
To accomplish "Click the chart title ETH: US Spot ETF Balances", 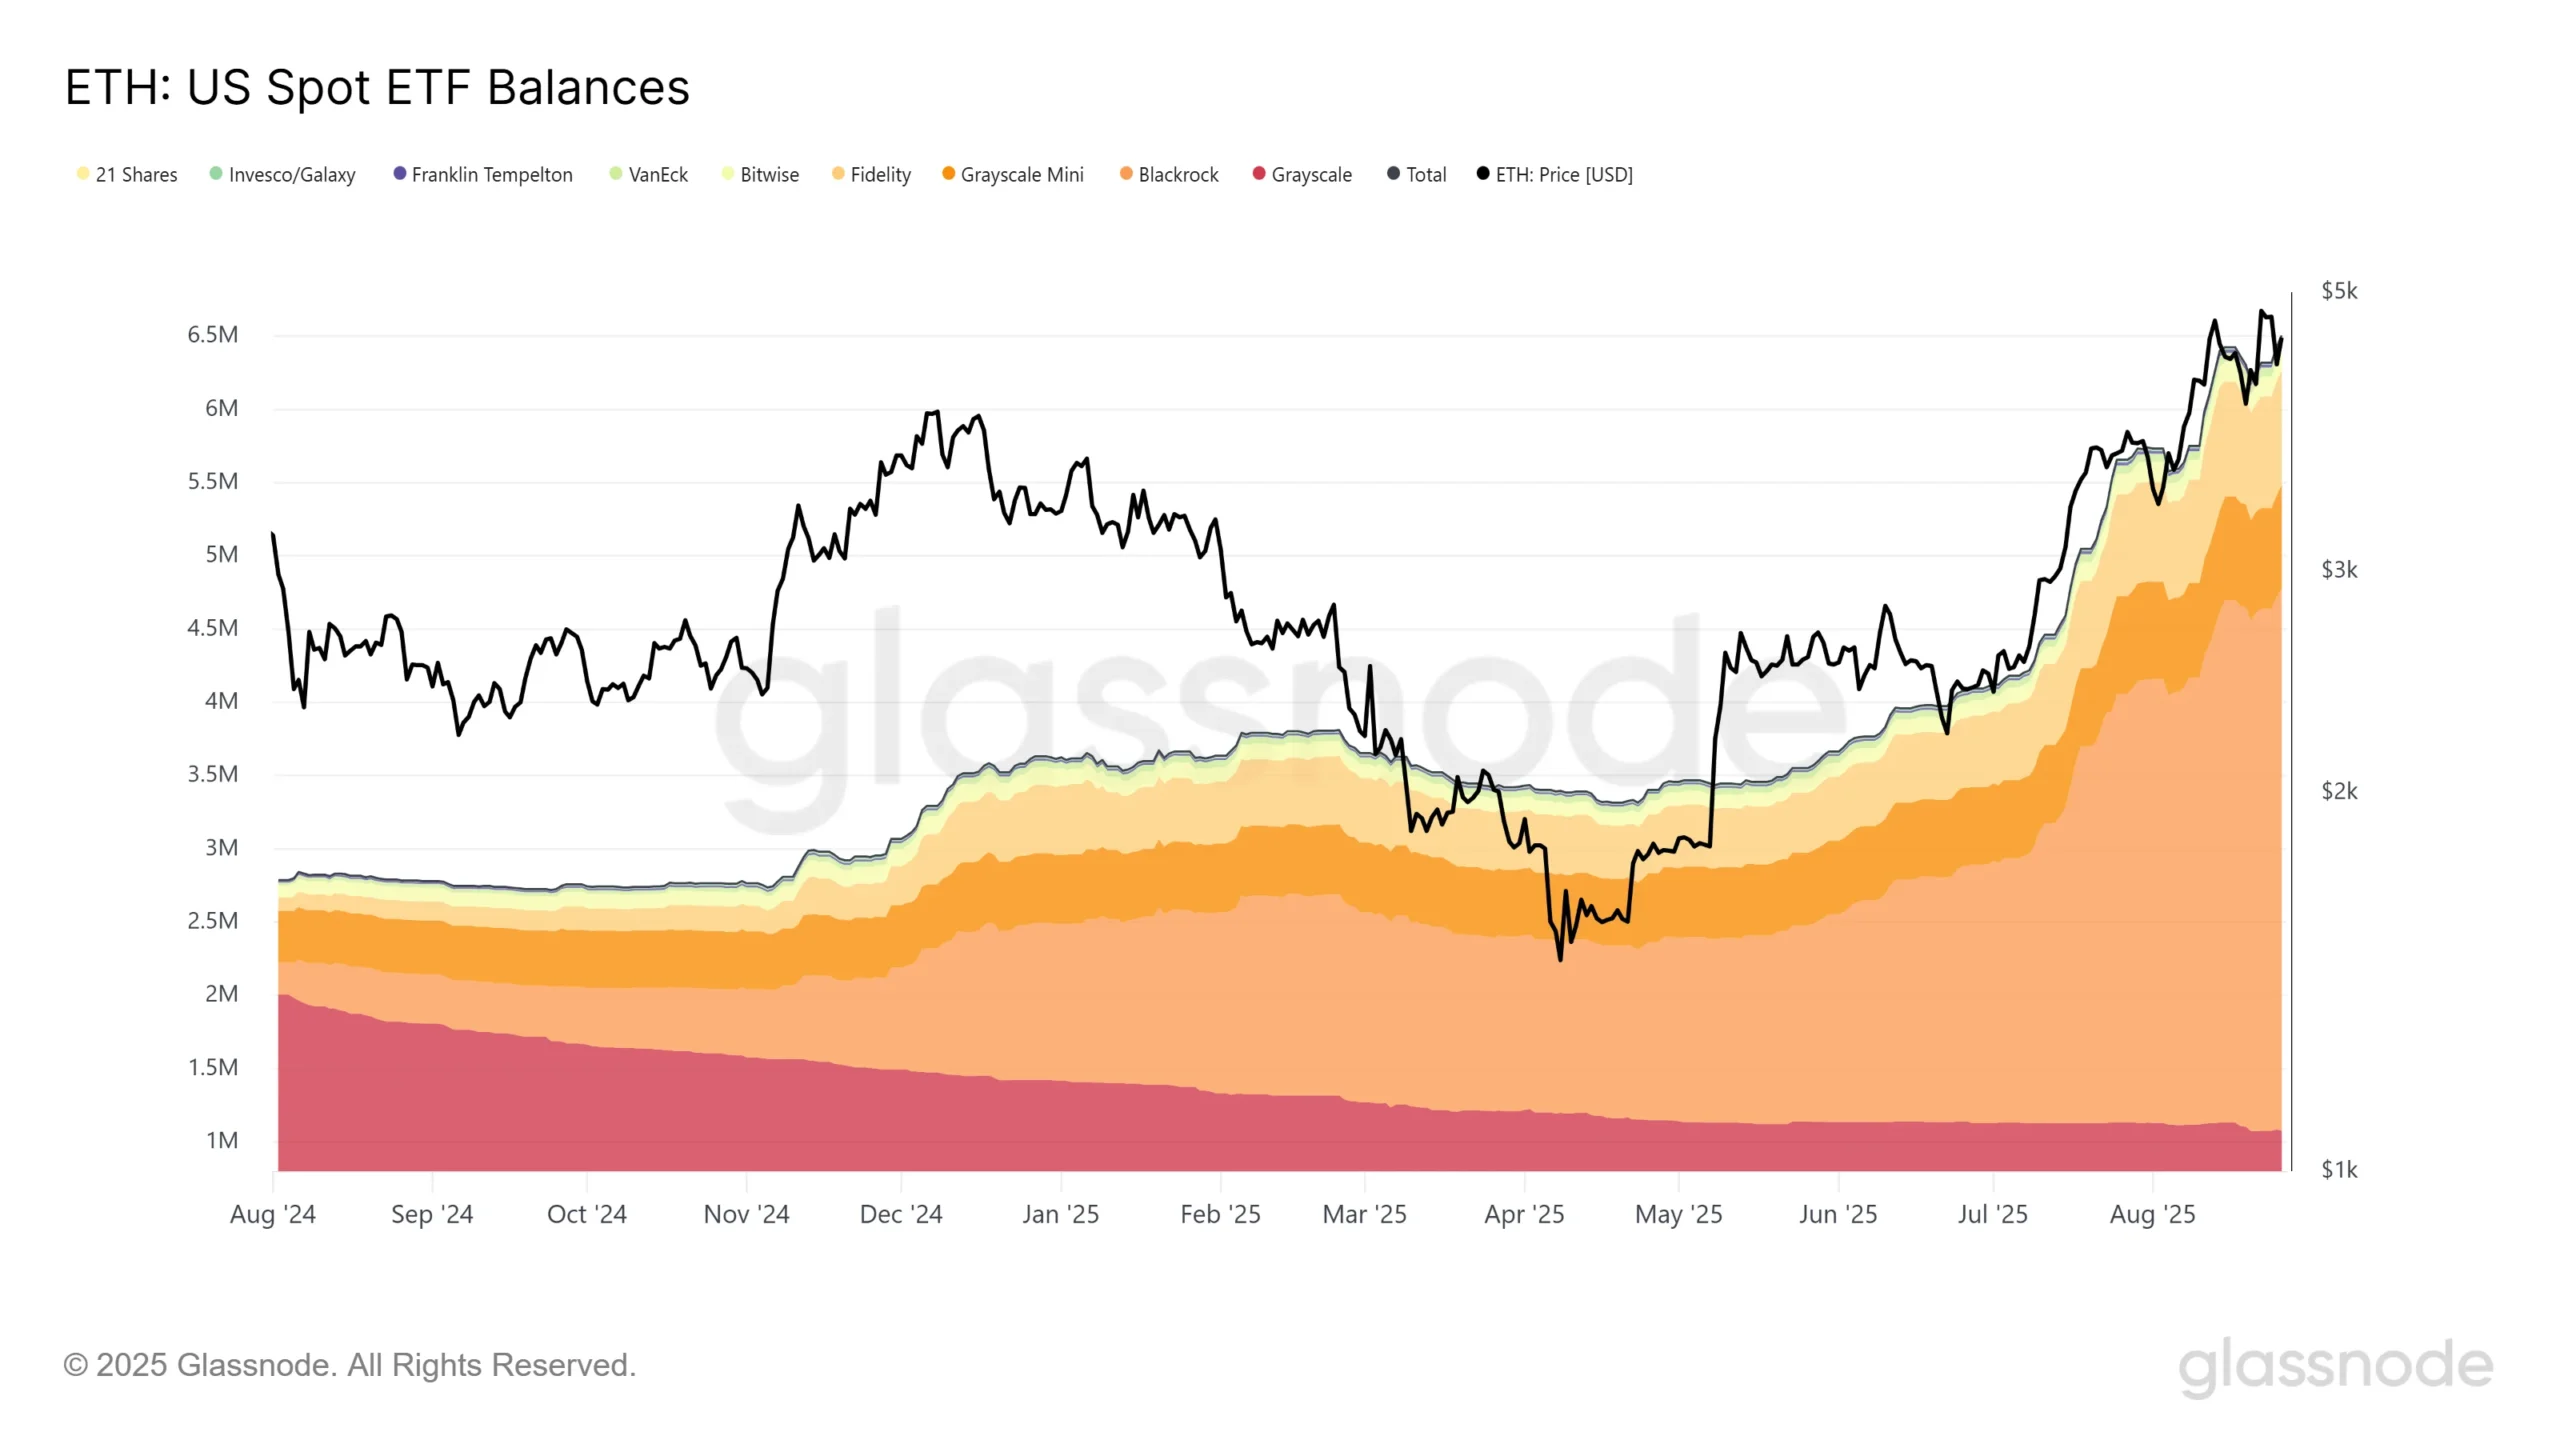I will pos(377,87).
